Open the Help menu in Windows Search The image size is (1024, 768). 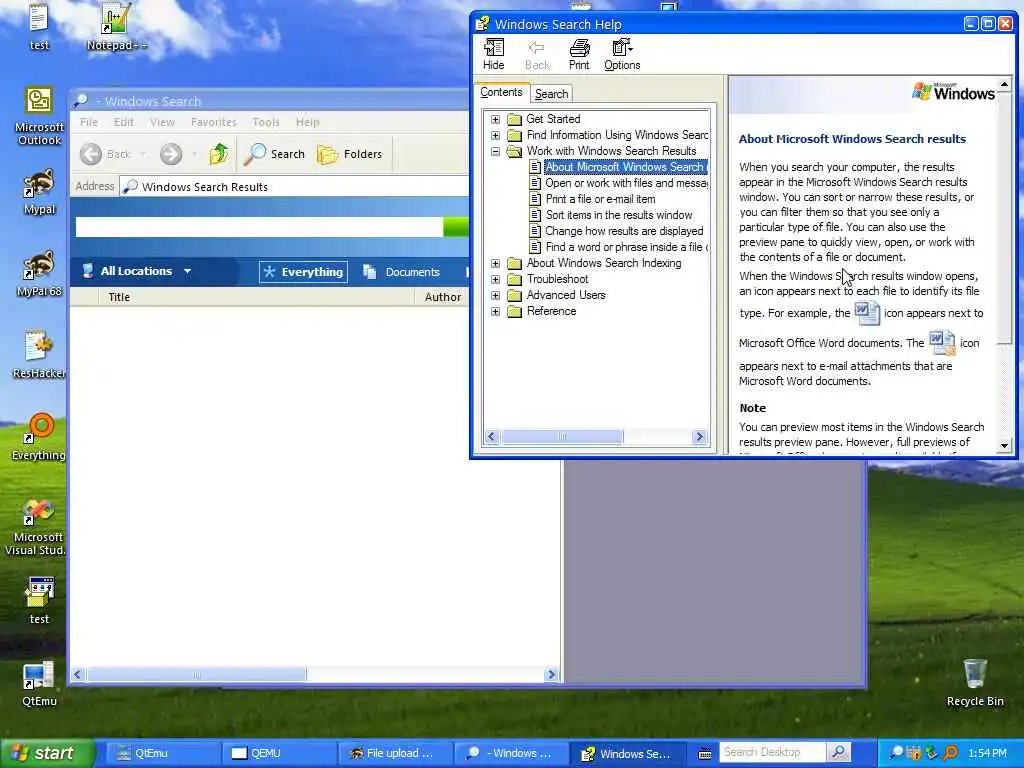(308, 122)
